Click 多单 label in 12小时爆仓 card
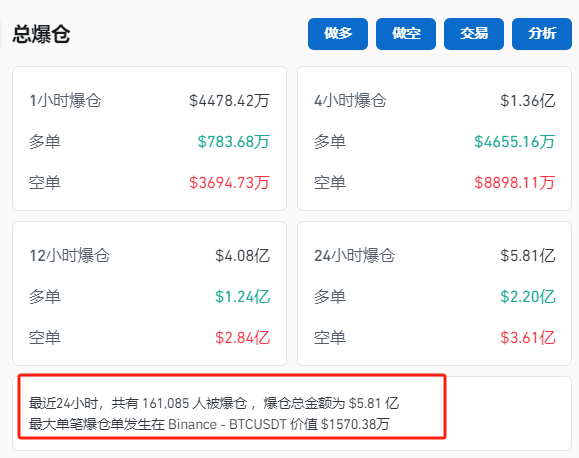 (45, 297)
